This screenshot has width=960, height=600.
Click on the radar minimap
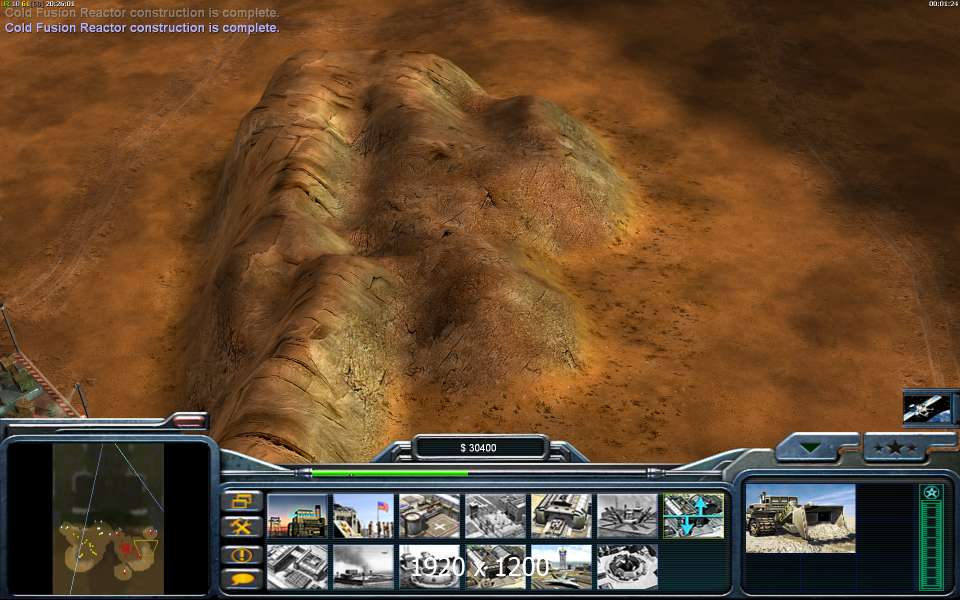[x=108, y=518]
